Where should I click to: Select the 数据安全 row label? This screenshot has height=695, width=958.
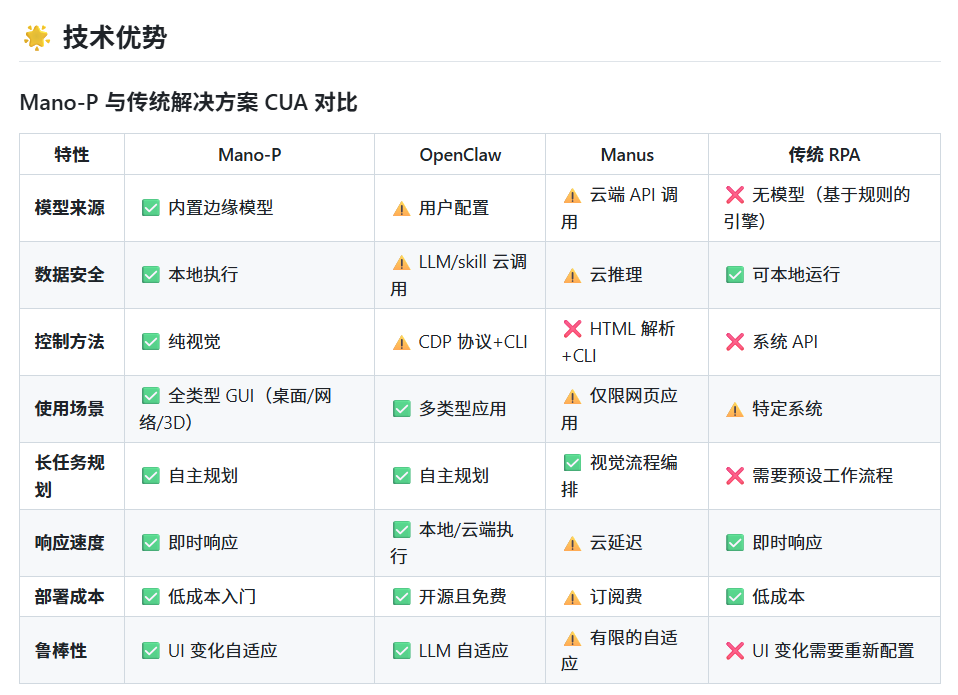click(70, 275)
